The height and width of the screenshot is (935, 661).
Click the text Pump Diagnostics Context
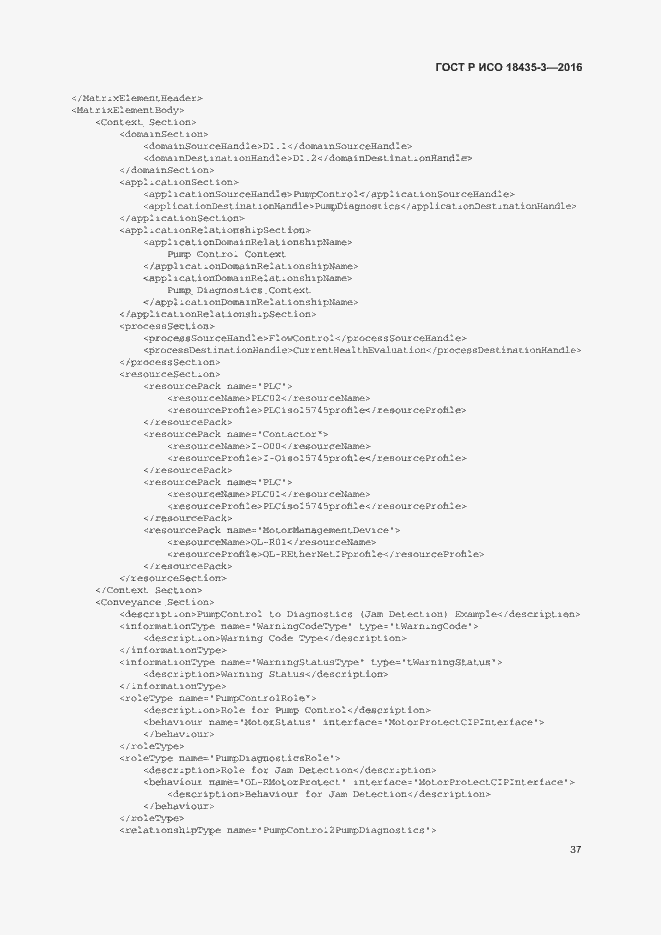pyautogui.click(x=238, y=290)
